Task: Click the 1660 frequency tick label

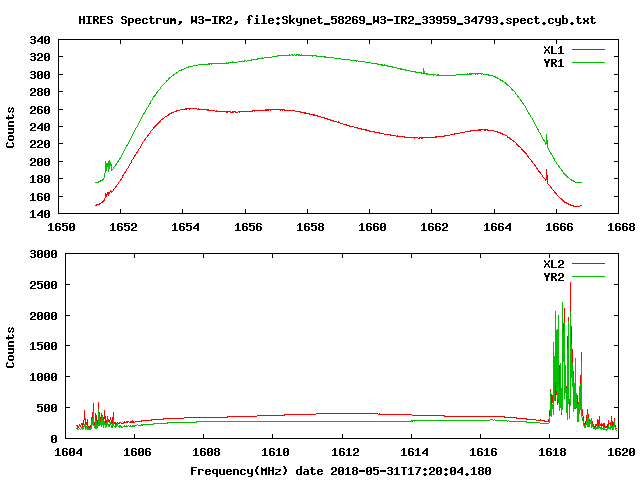Action: pos(372,227)
